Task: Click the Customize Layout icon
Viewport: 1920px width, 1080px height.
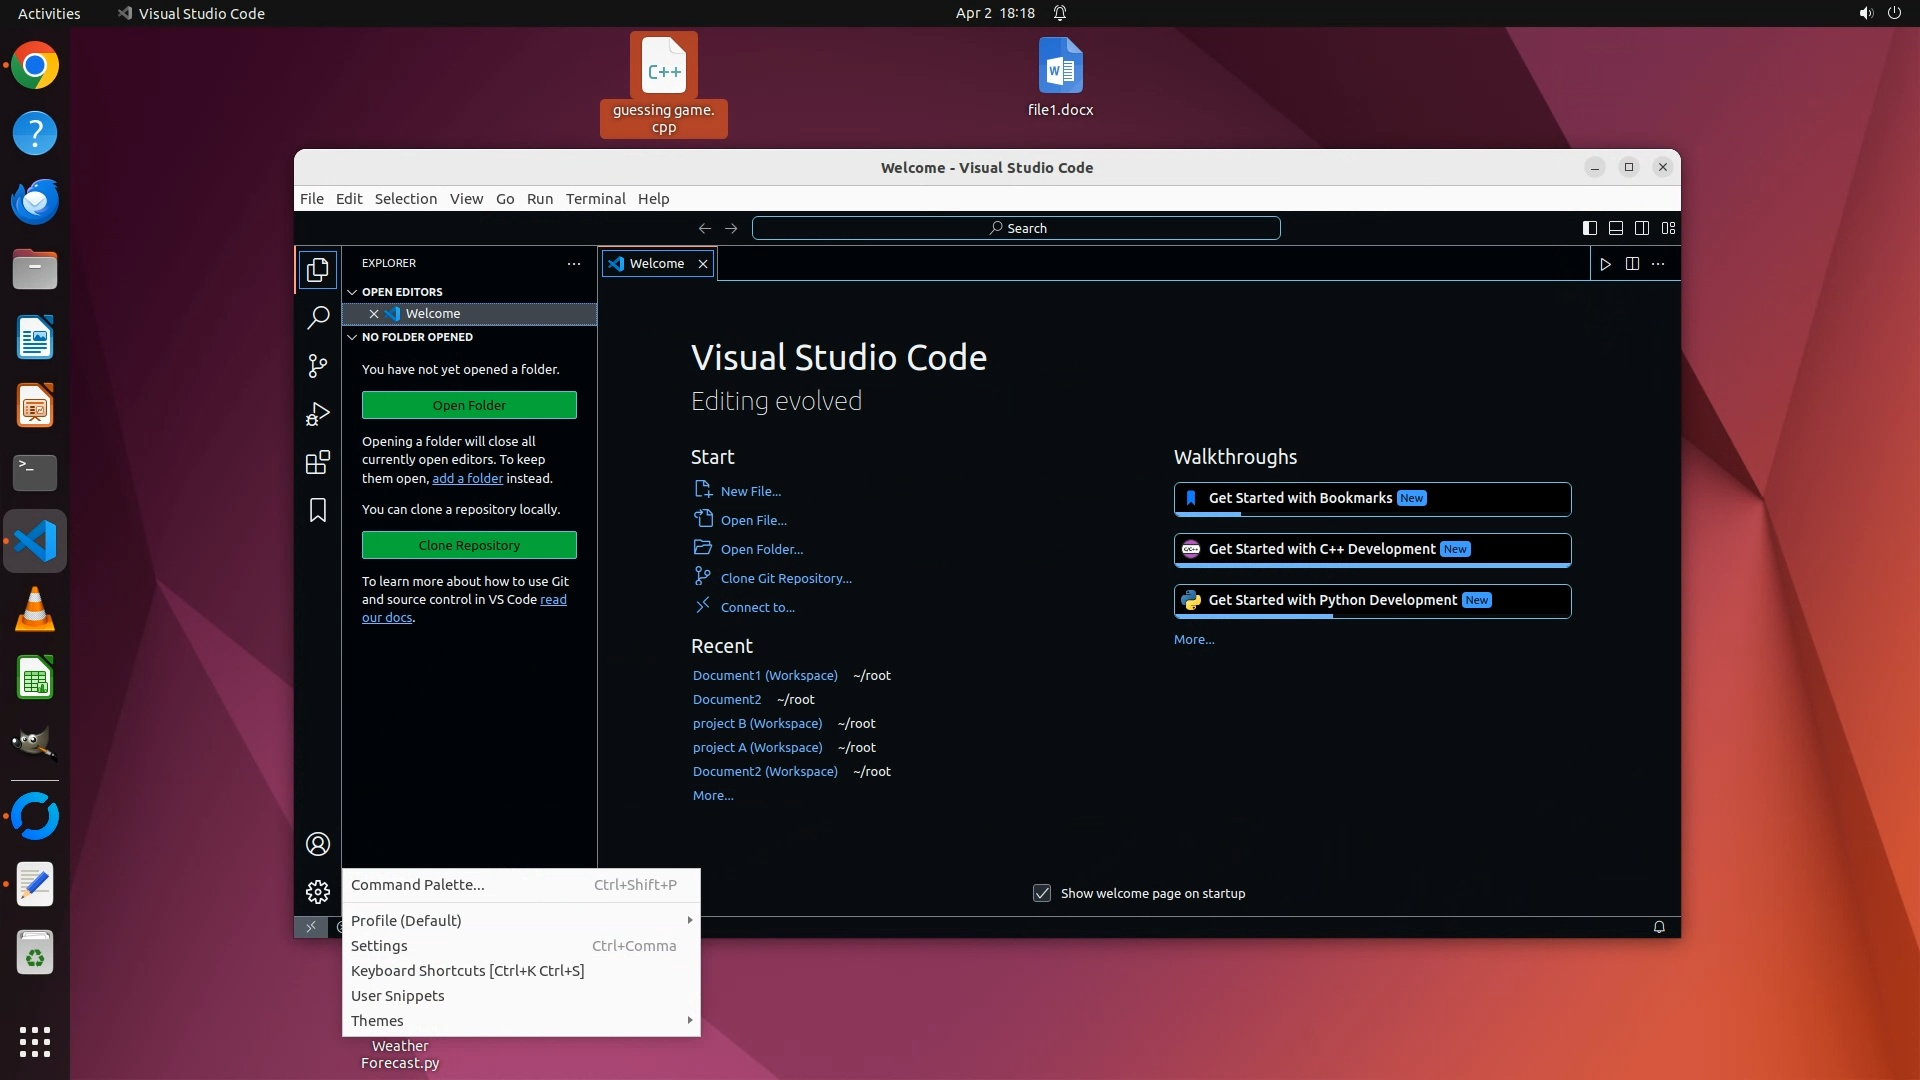Action: coord(1668,228)
